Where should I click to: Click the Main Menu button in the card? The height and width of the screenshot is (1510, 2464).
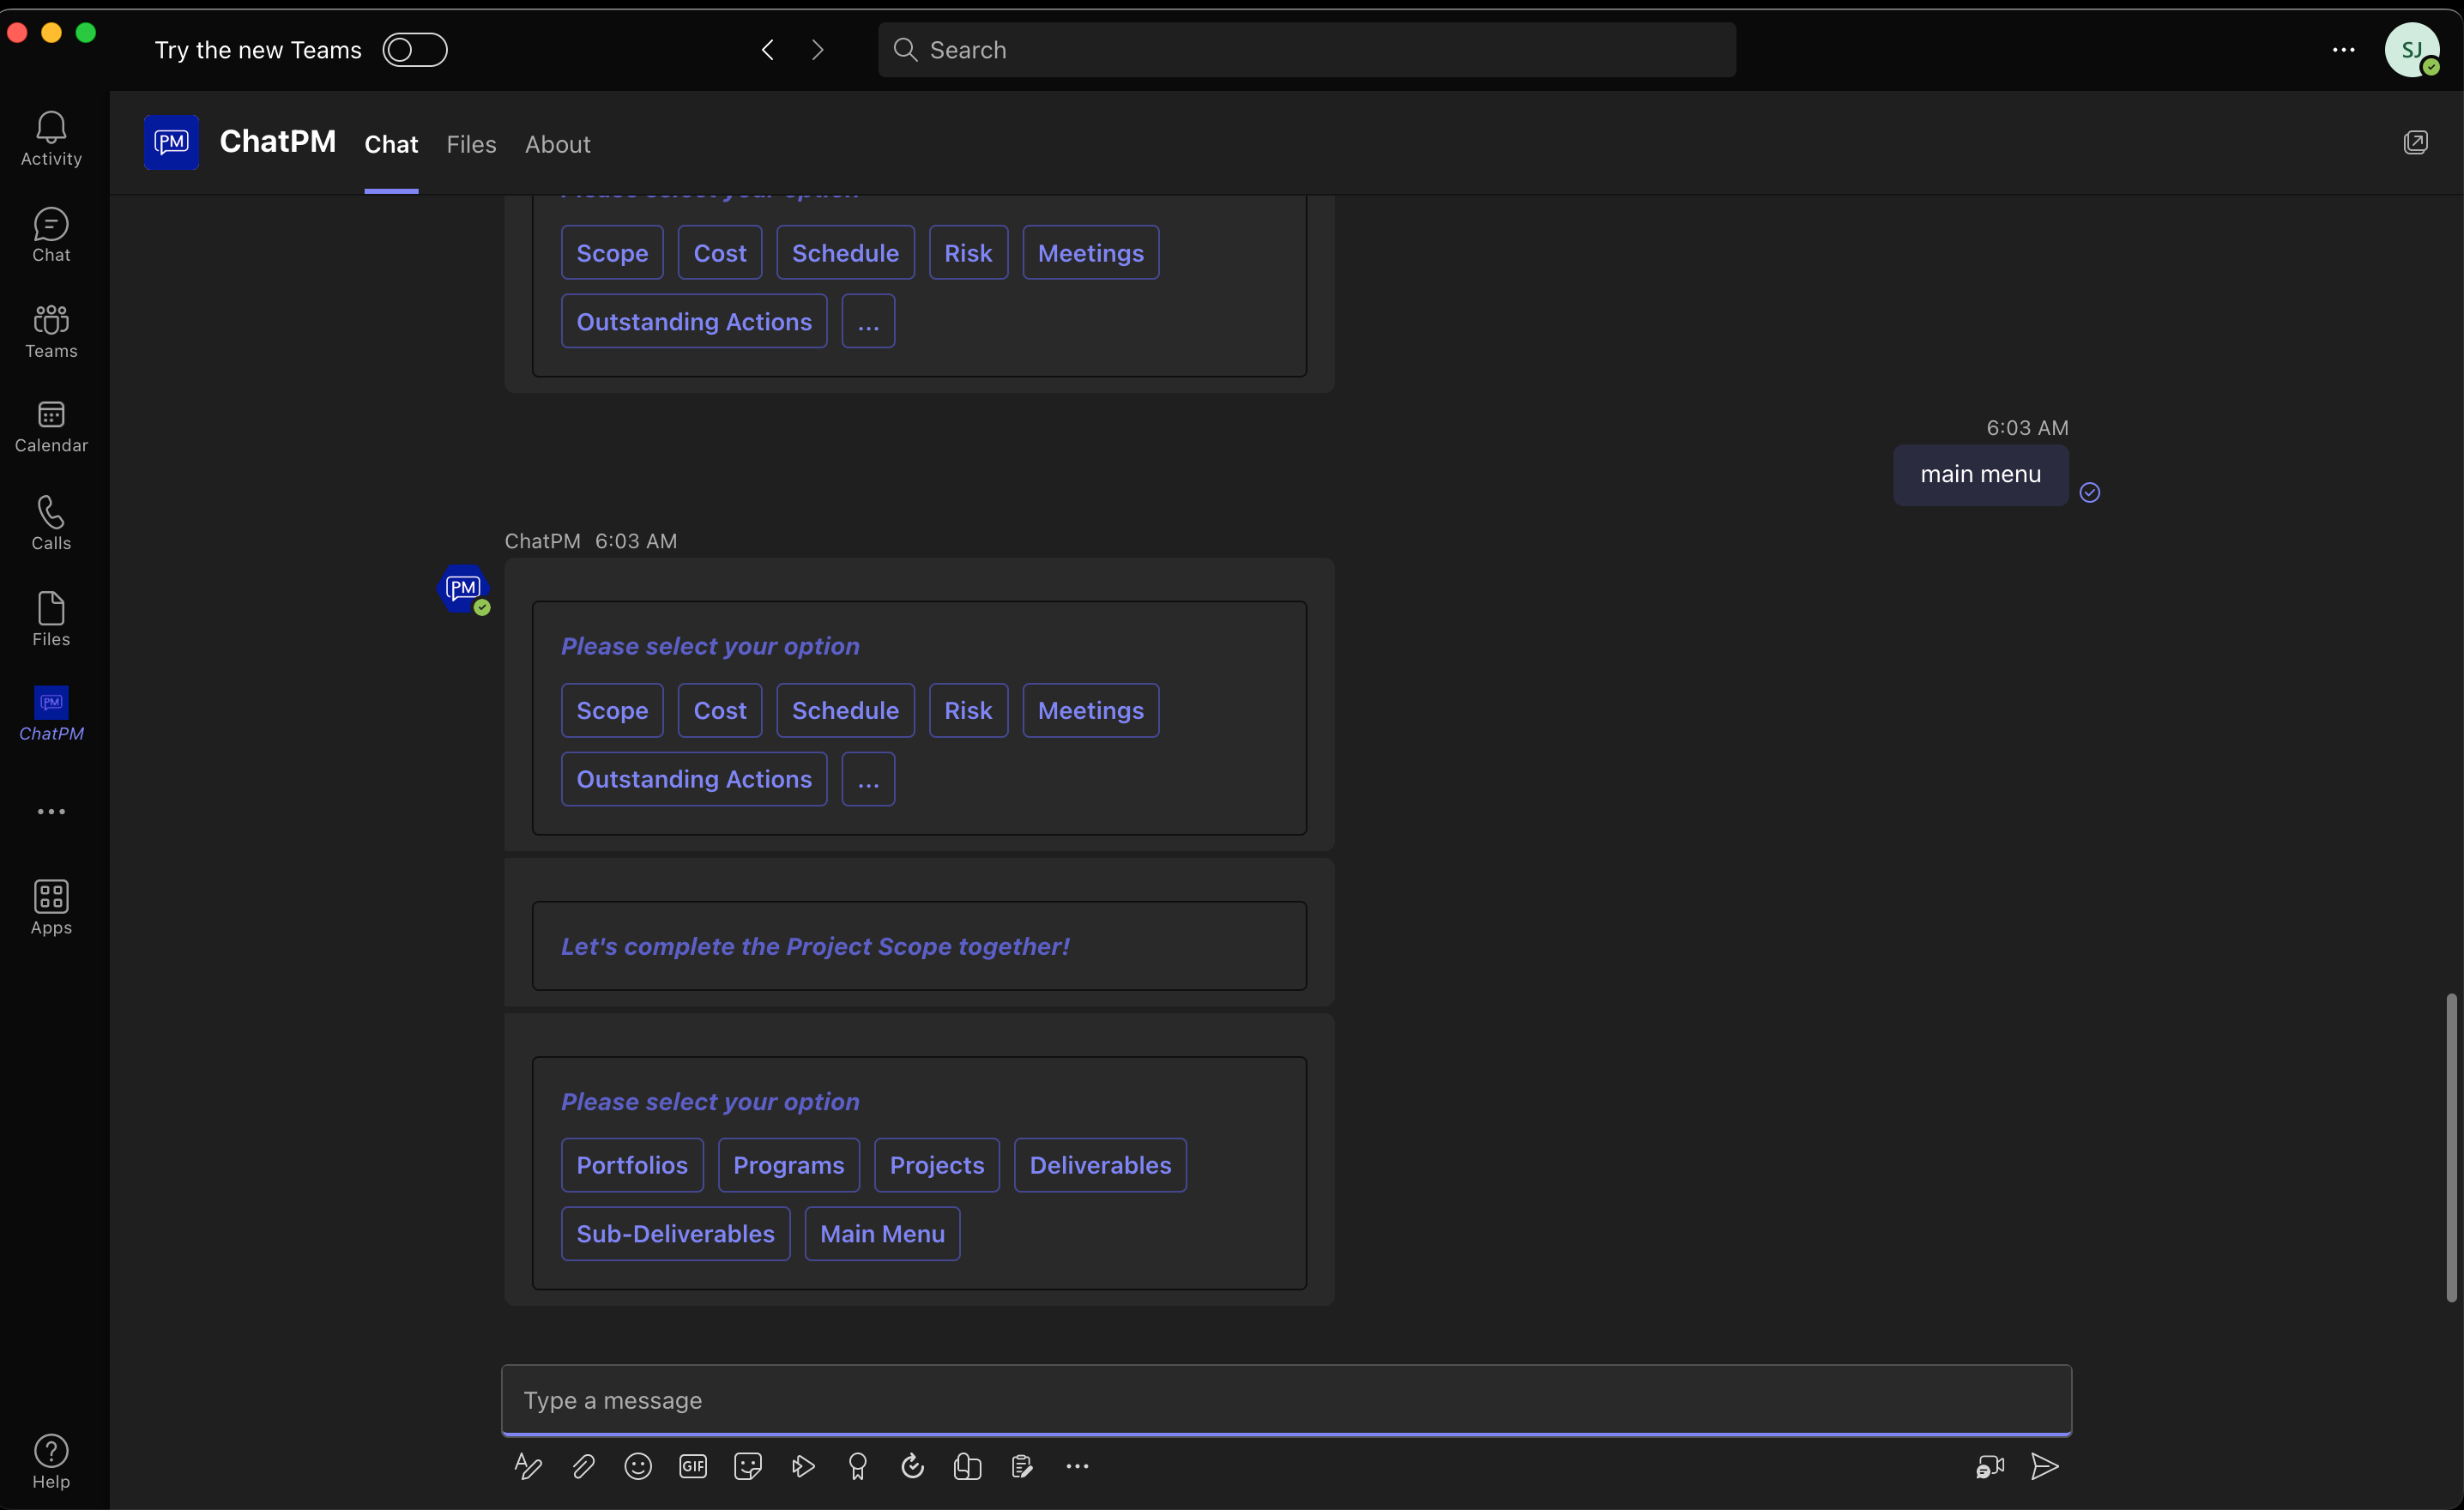coord(882,1233)
